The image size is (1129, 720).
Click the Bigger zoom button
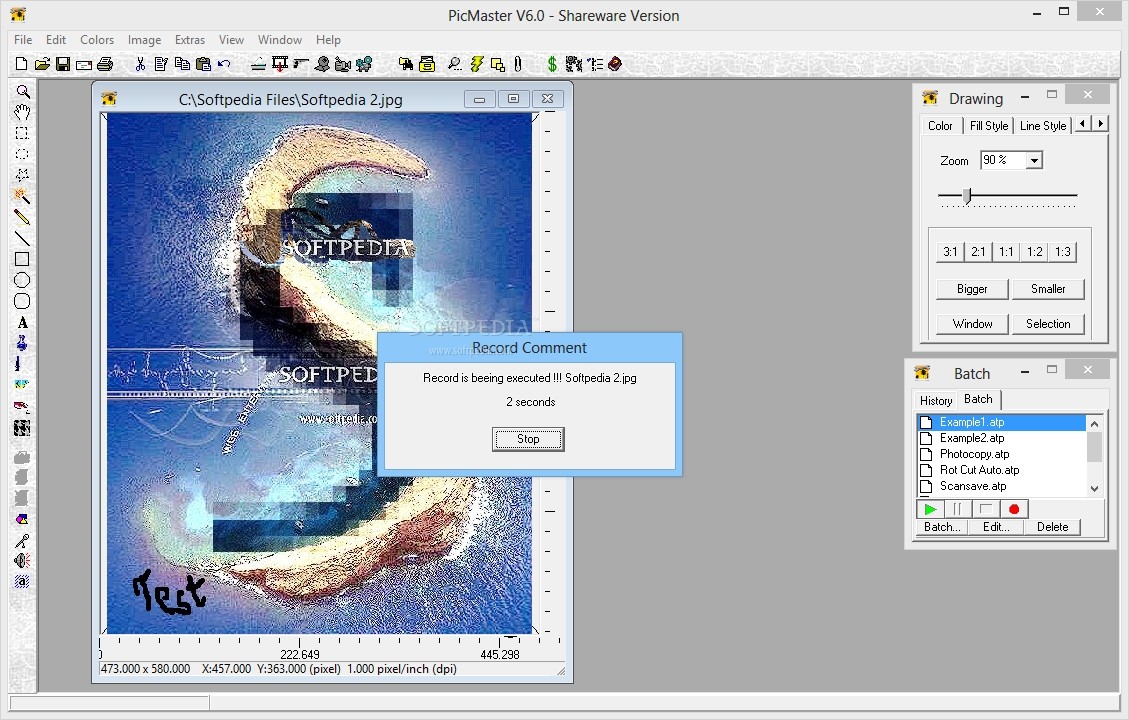click(972, 289)
